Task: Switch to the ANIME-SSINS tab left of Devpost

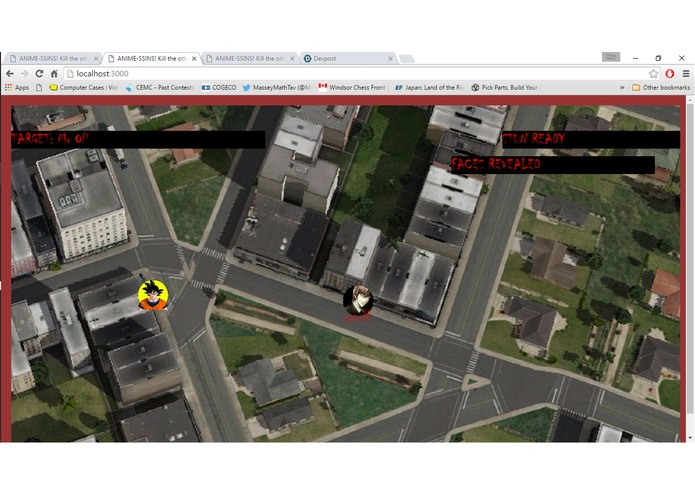Action: 250,58
